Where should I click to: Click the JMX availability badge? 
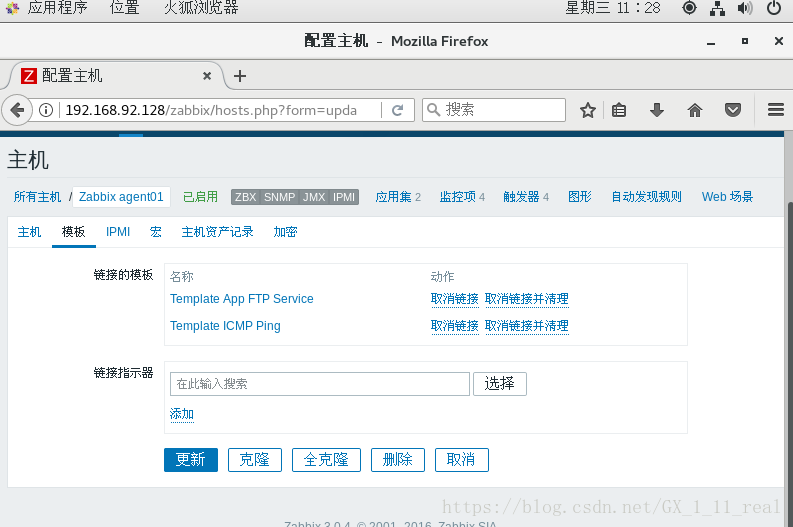tap(314, 197)
